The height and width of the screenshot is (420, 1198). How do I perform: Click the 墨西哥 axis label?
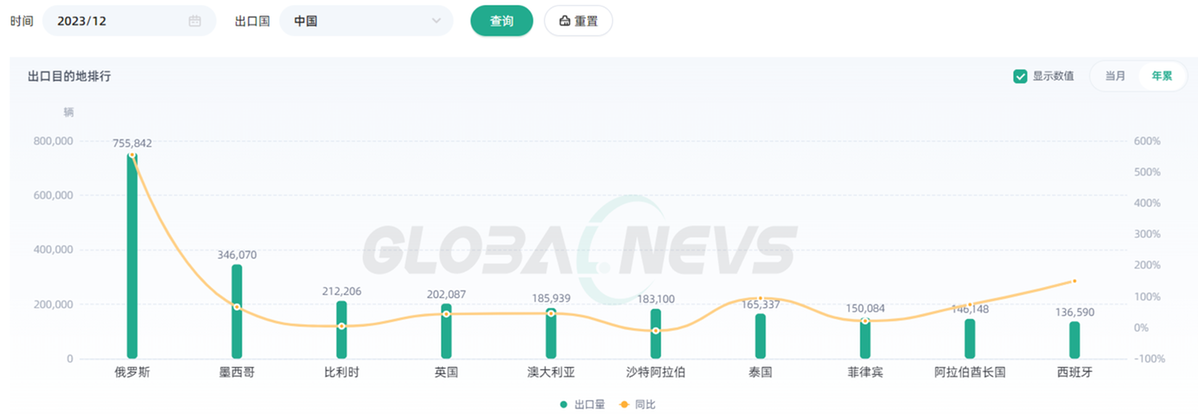pos(237,373)
